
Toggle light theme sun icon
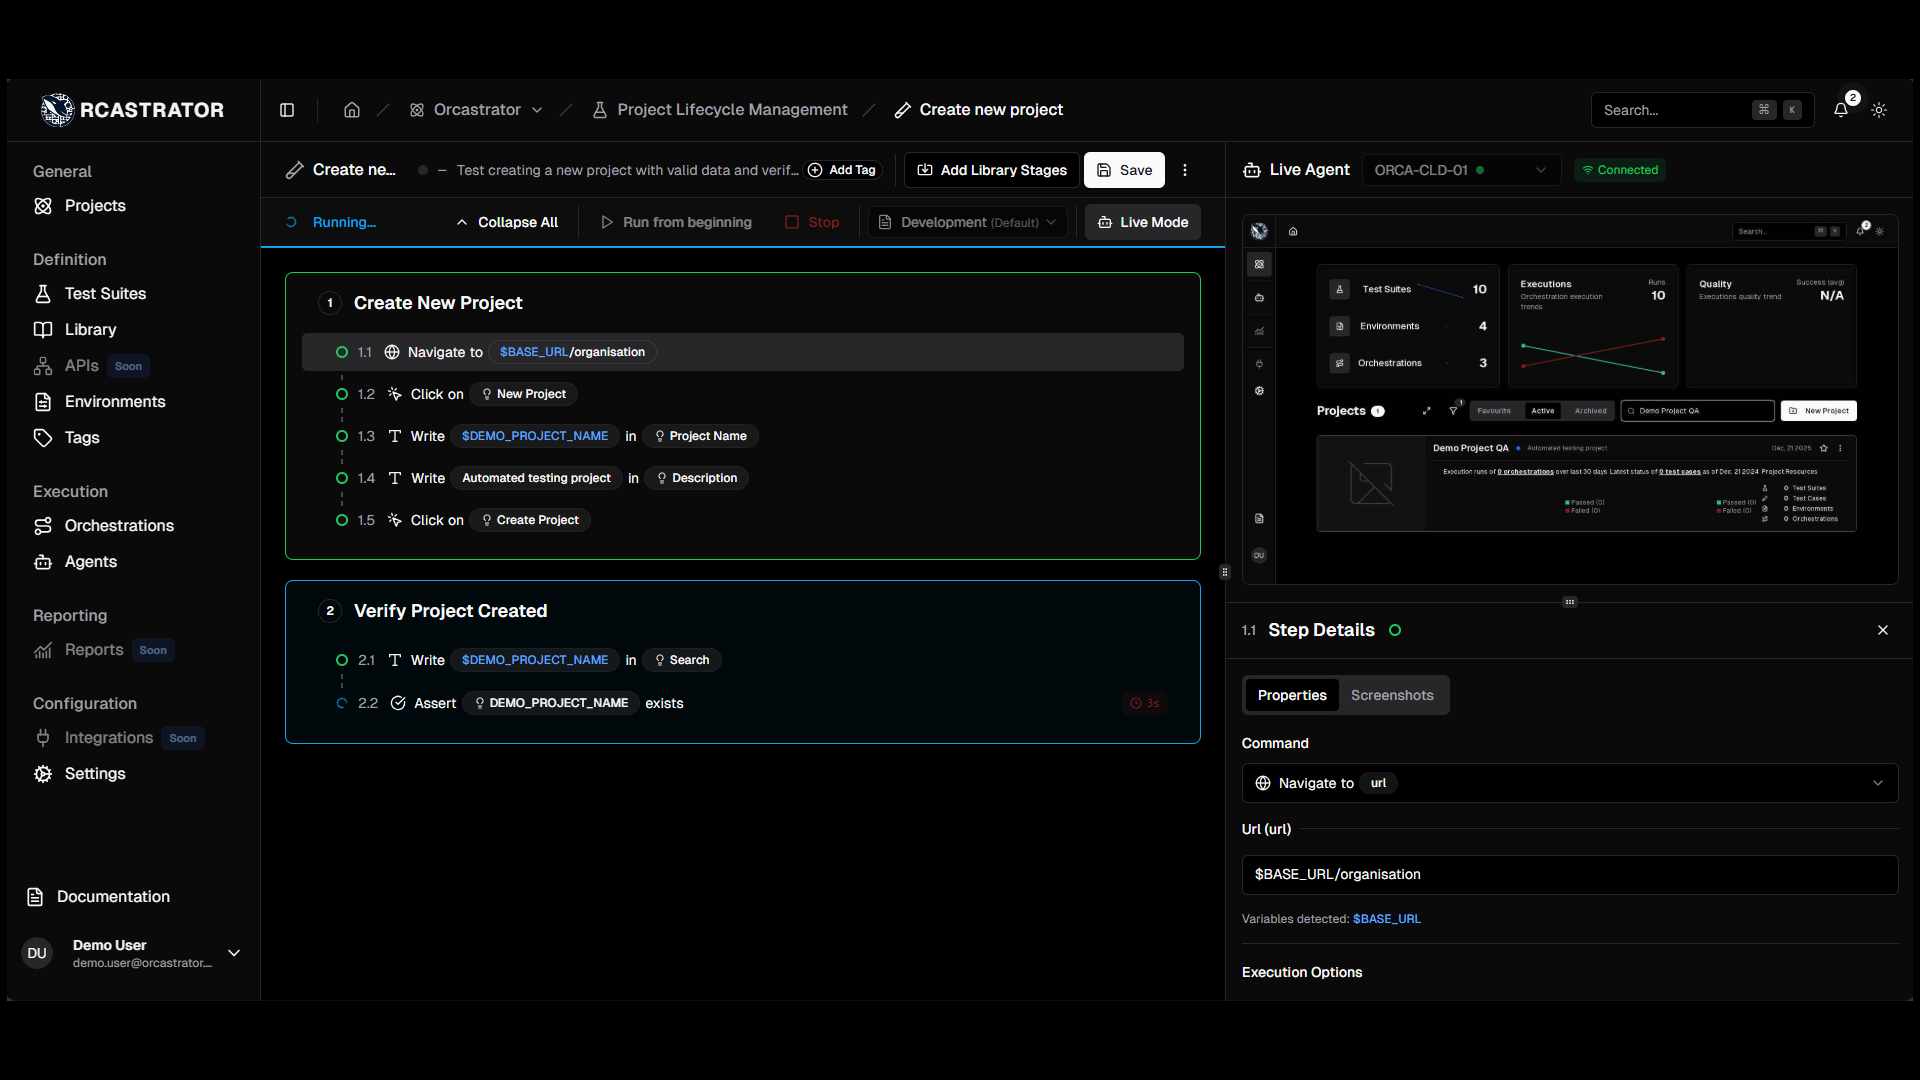(x=1879, y=110)
